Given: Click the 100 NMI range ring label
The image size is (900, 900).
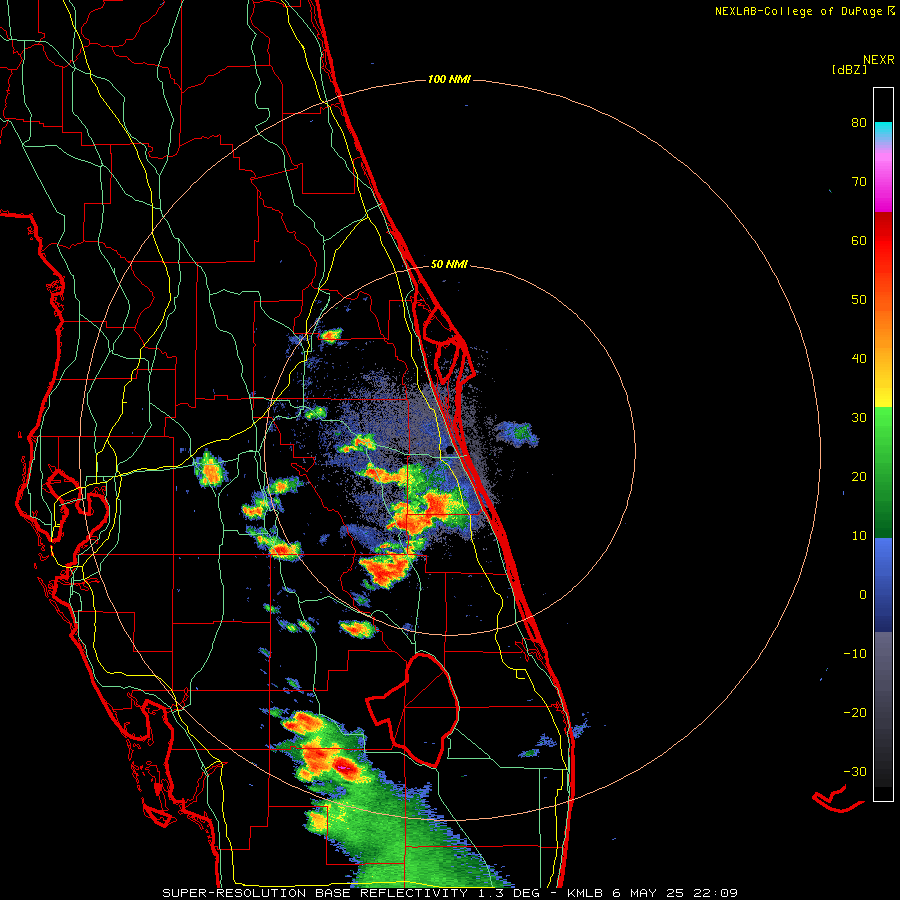Looking at the screenshot, I should [x=449, y=79].
